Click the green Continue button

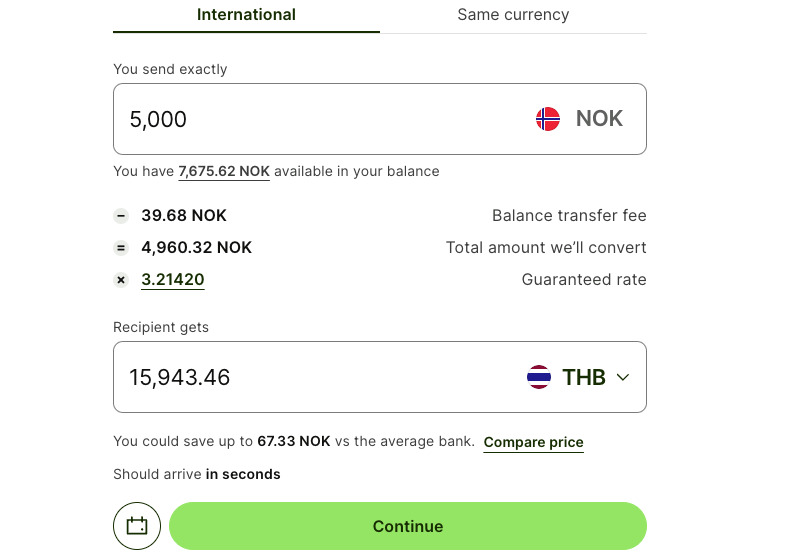tap(408, 526)
